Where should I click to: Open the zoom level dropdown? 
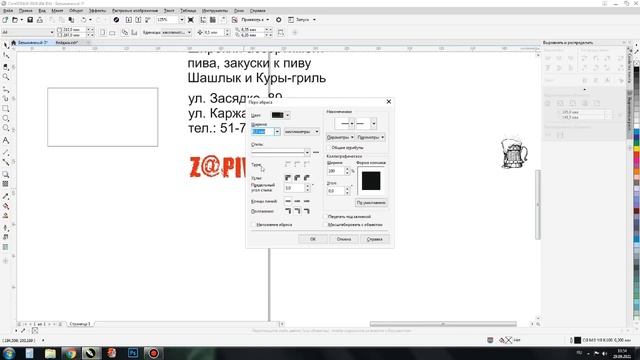tap(182, 20)
